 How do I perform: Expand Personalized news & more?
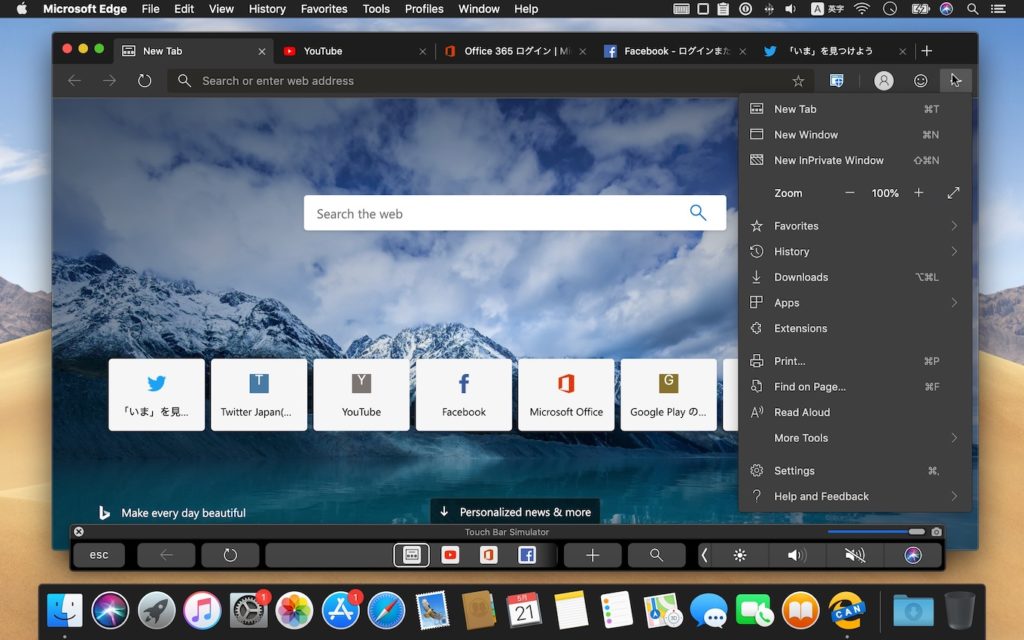click(x=515, y=512)
